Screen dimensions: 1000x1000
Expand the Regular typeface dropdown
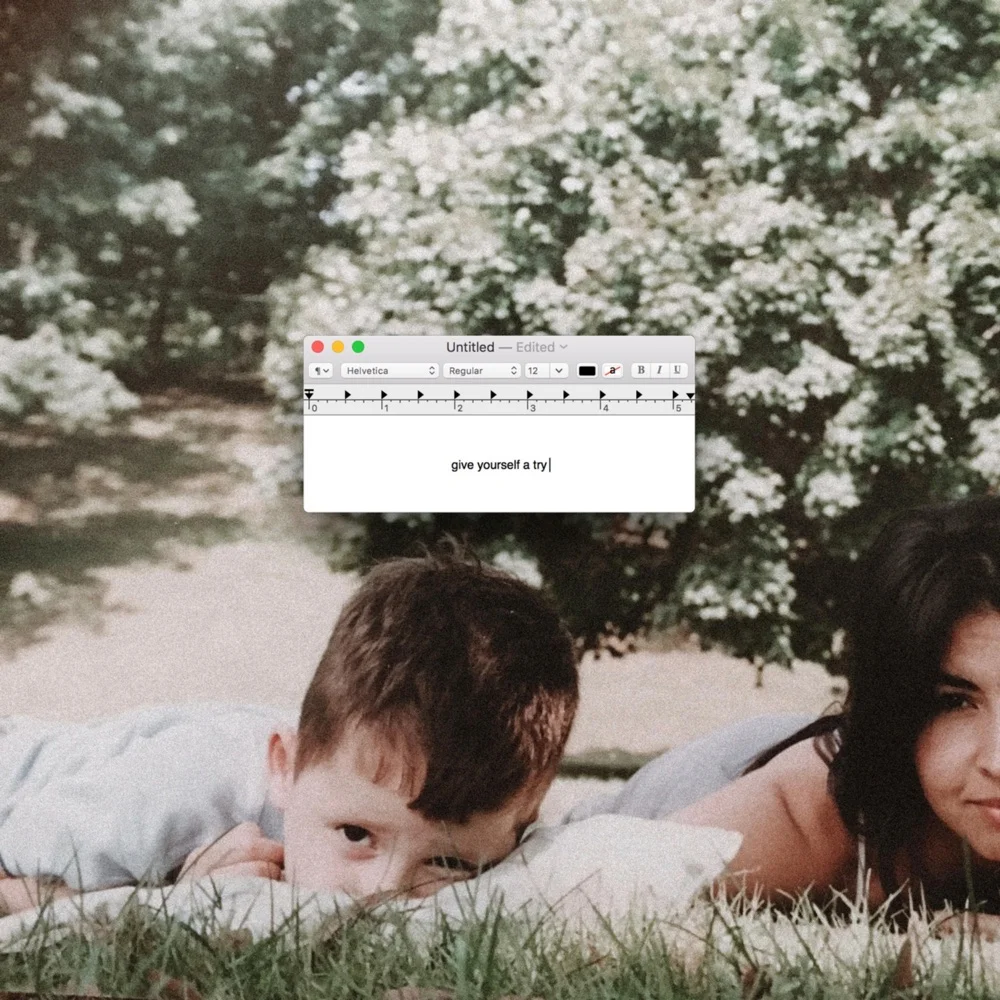click(x=483, y=370)
